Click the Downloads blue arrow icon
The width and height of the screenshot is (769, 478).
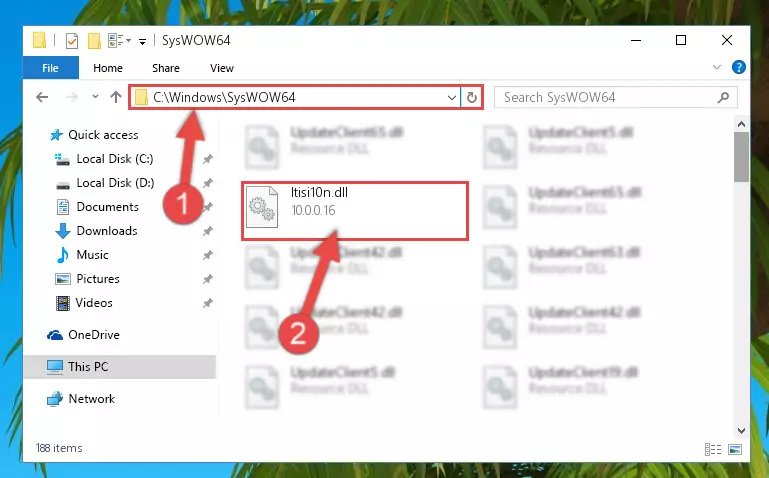click(63, 231)
